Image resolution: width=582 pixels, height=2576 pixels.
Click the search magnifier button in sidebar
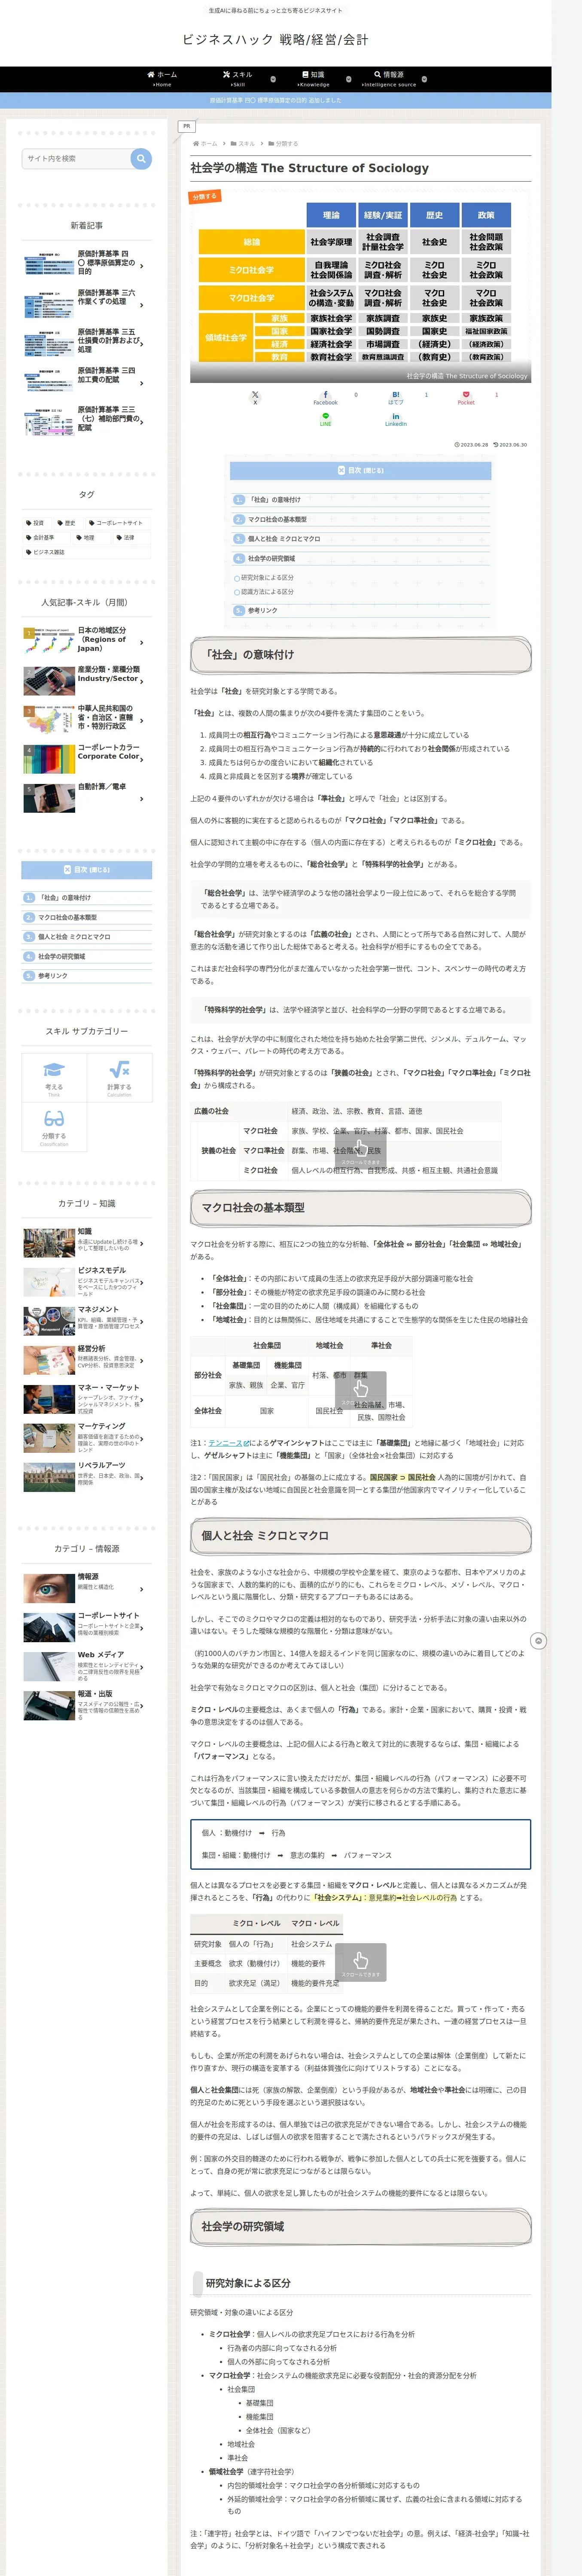pyautogui.click(x=141, y=158)
